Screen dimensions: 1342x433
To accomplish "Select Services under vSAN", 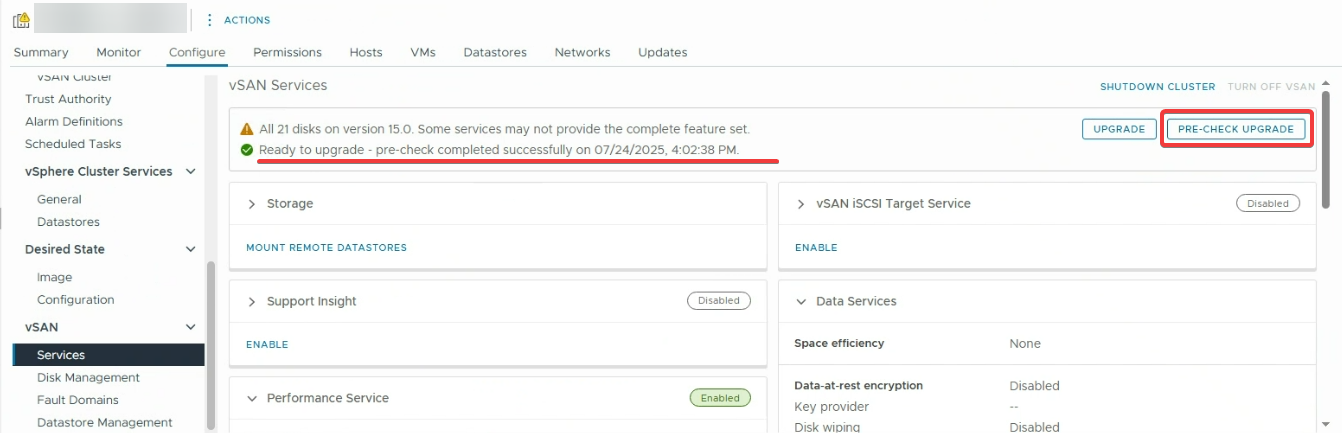I will pyautogui.click(x=108, y=355).
